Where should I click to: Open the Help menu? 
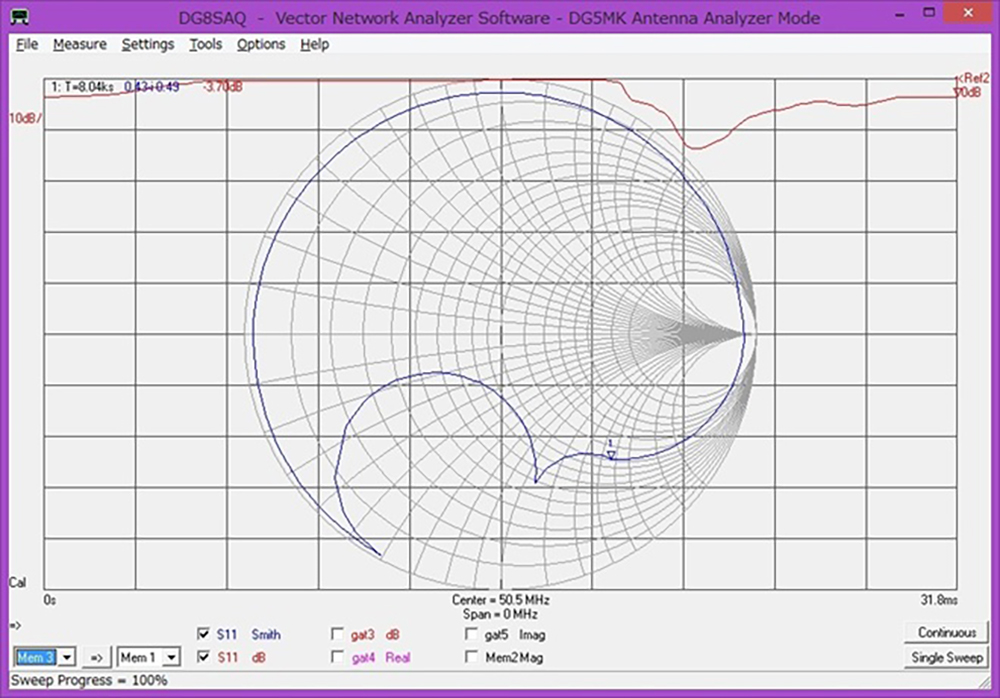(314, 44)
